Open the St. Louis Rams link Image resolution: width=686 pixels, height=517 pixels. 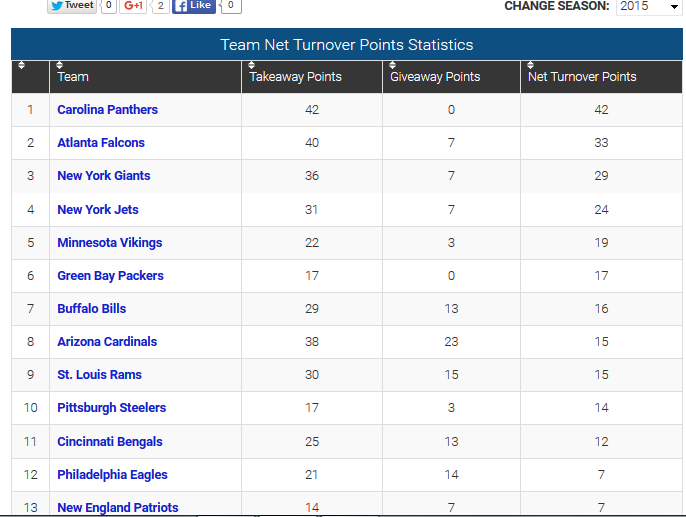100,375
